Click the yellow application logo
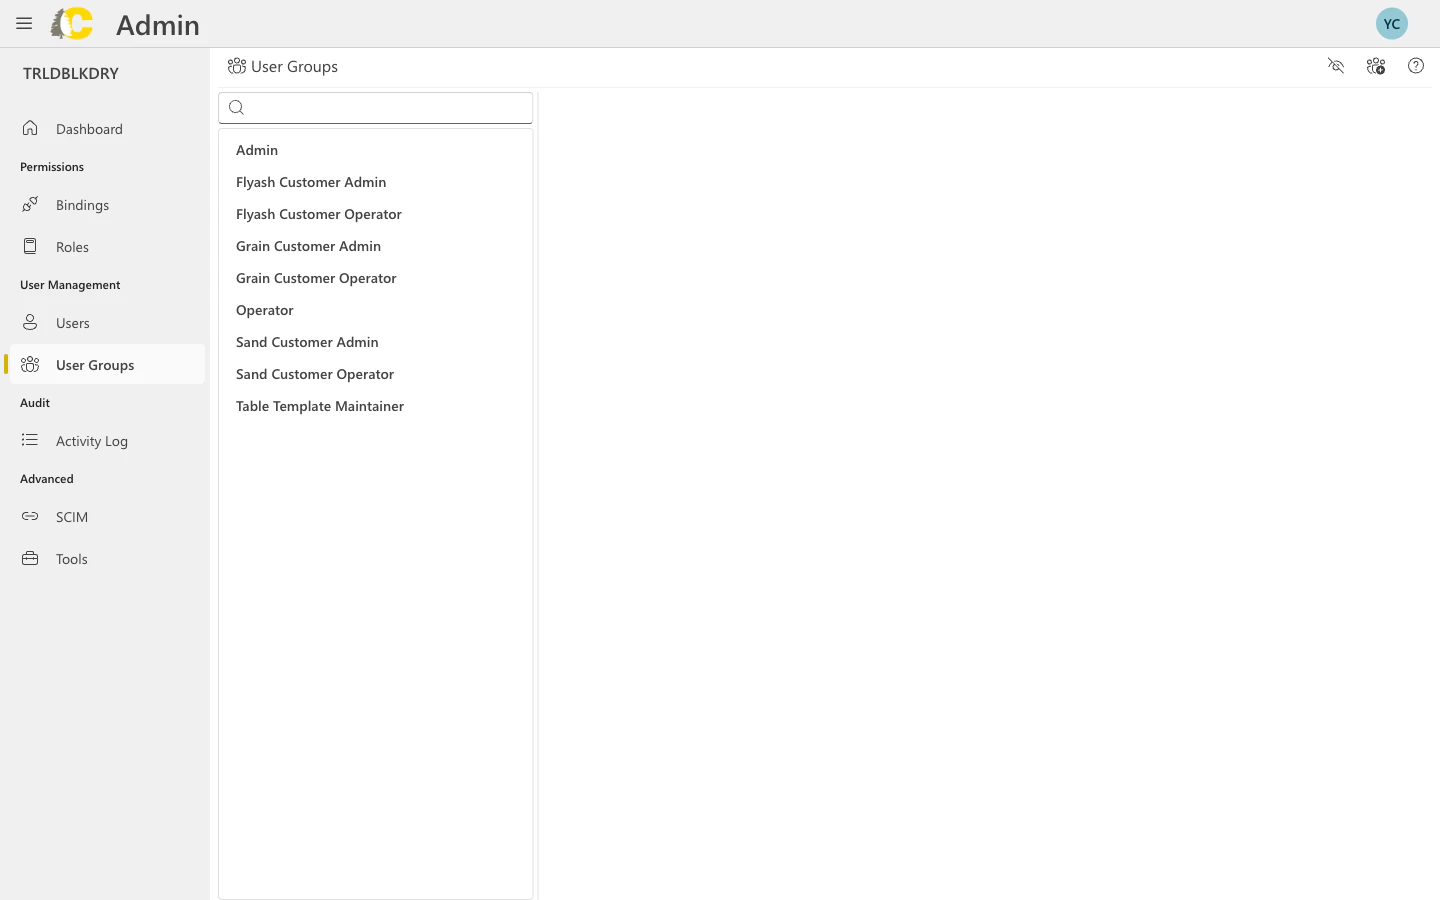 70,23
